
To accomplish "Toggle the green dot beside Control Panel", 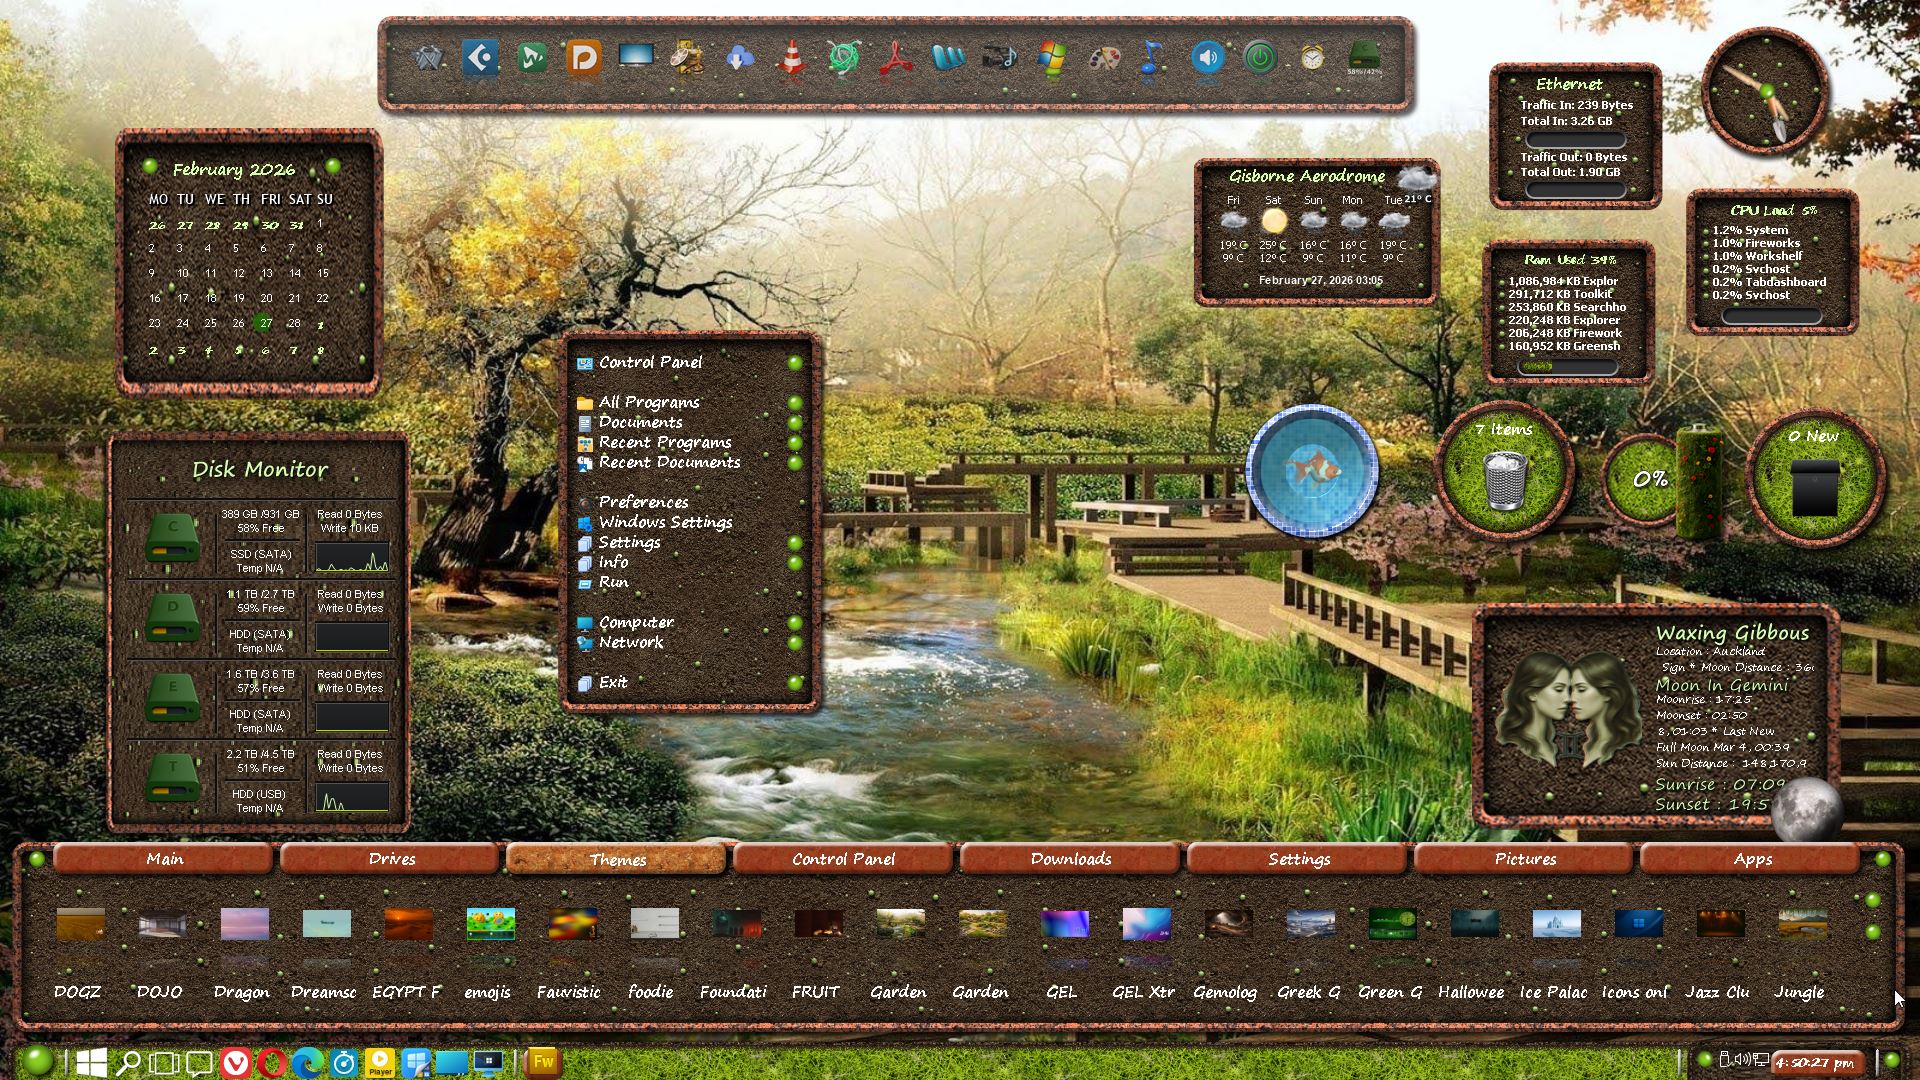I will (795, 363).
